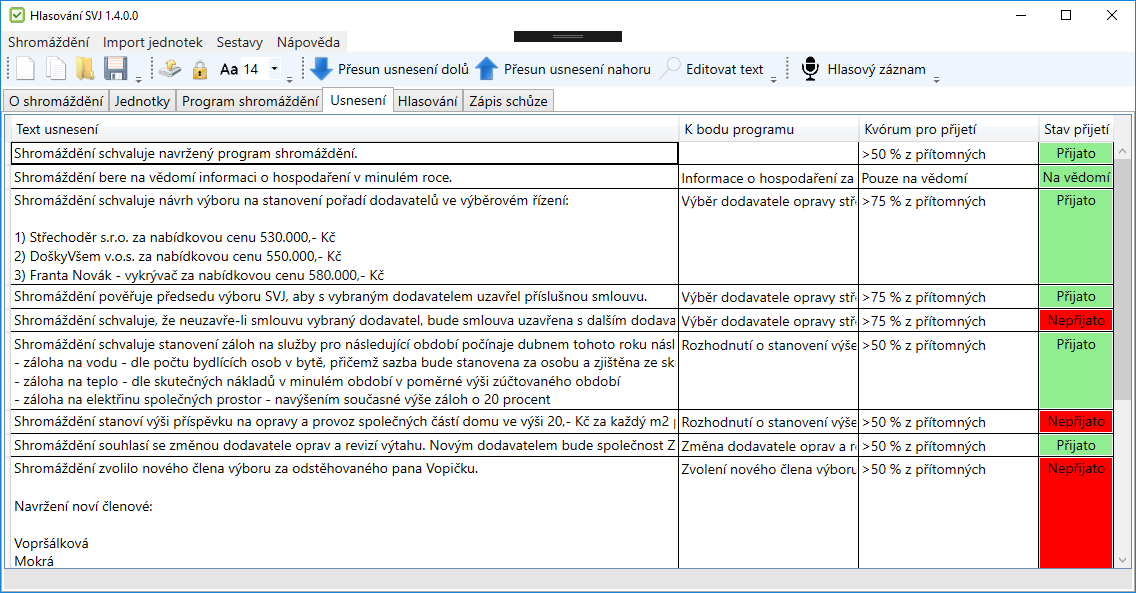The image size is (1136, 593).
Task: Click Nepřijato status of the 'výši příspěvku' row
Action: [1076, 421]
